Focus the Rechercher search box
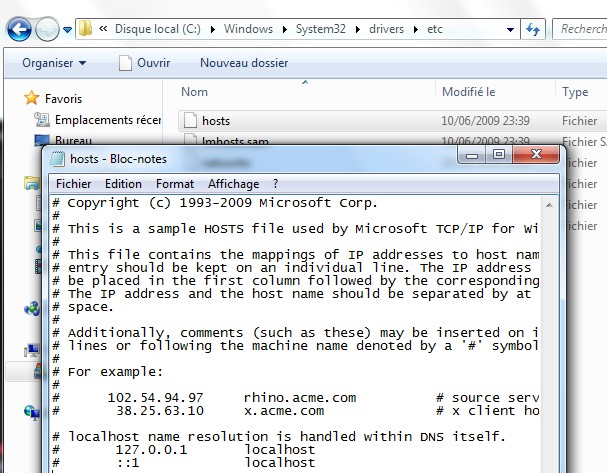 point(580,29)
